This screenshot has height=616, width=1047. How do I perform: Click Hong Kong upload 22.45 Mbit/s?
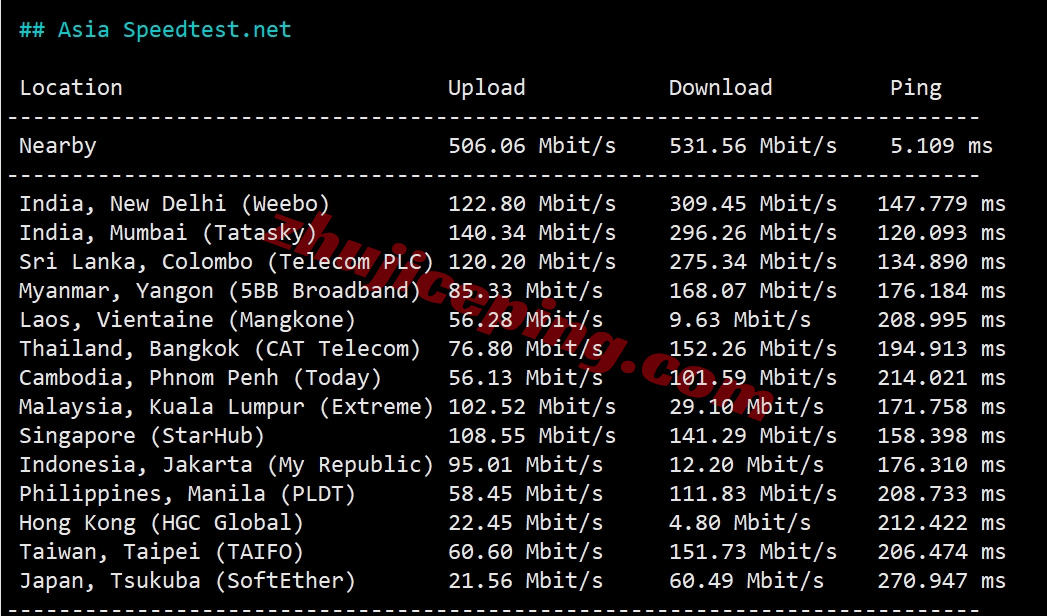point(526,523)
